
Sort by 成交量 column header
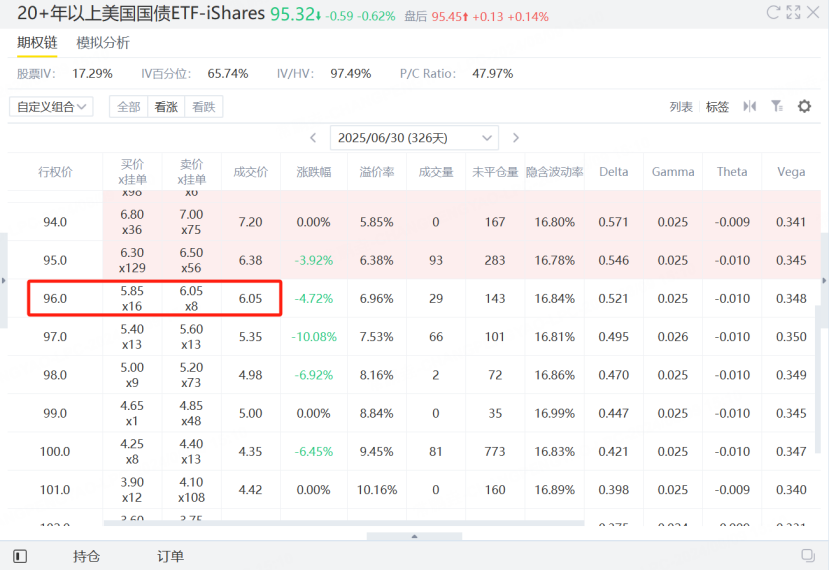point(436,172)
